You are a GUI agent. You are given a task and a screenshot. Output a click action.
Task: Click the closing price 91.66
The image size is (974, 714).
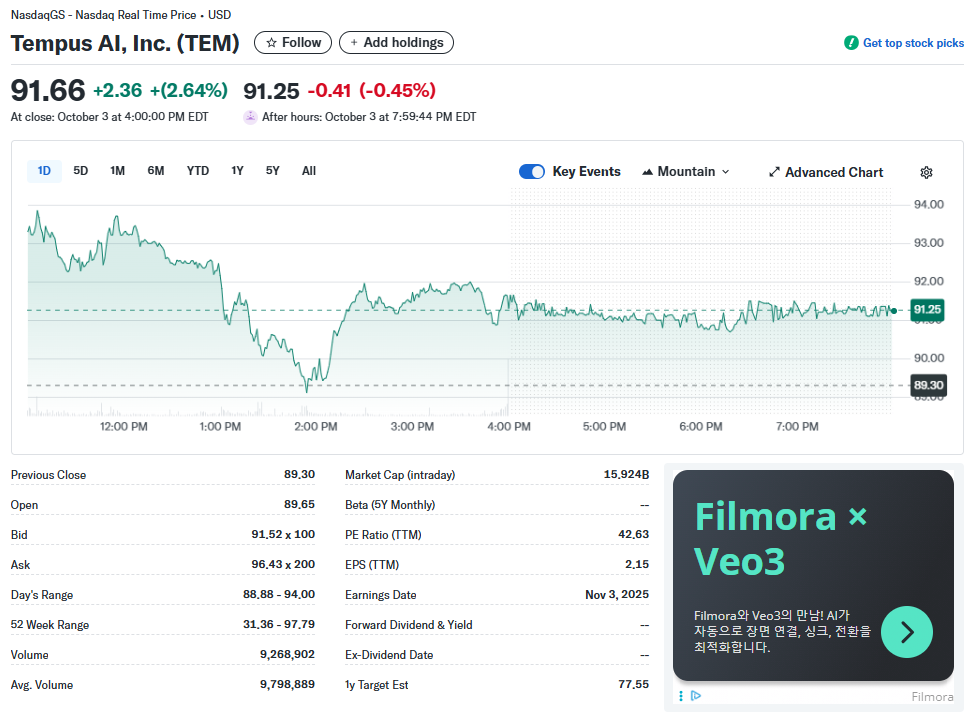pos(48,90)
